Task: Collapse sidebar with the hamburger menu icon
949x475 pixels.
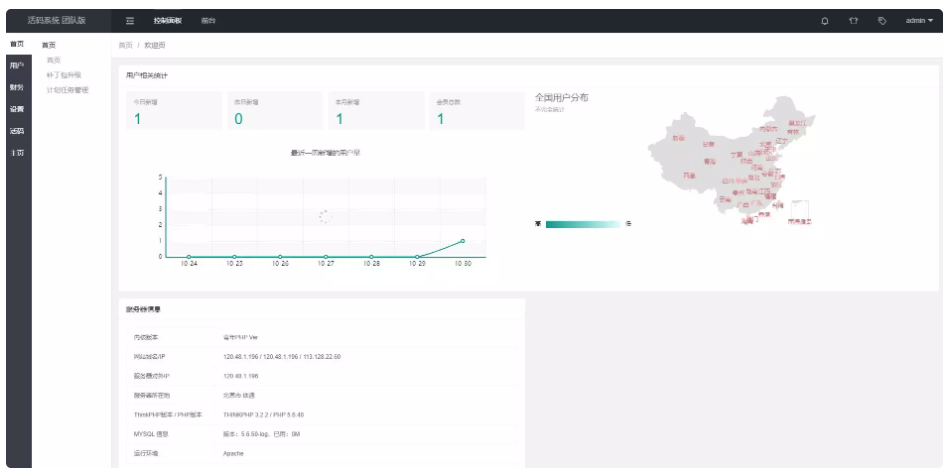Action: click(130, 21)
